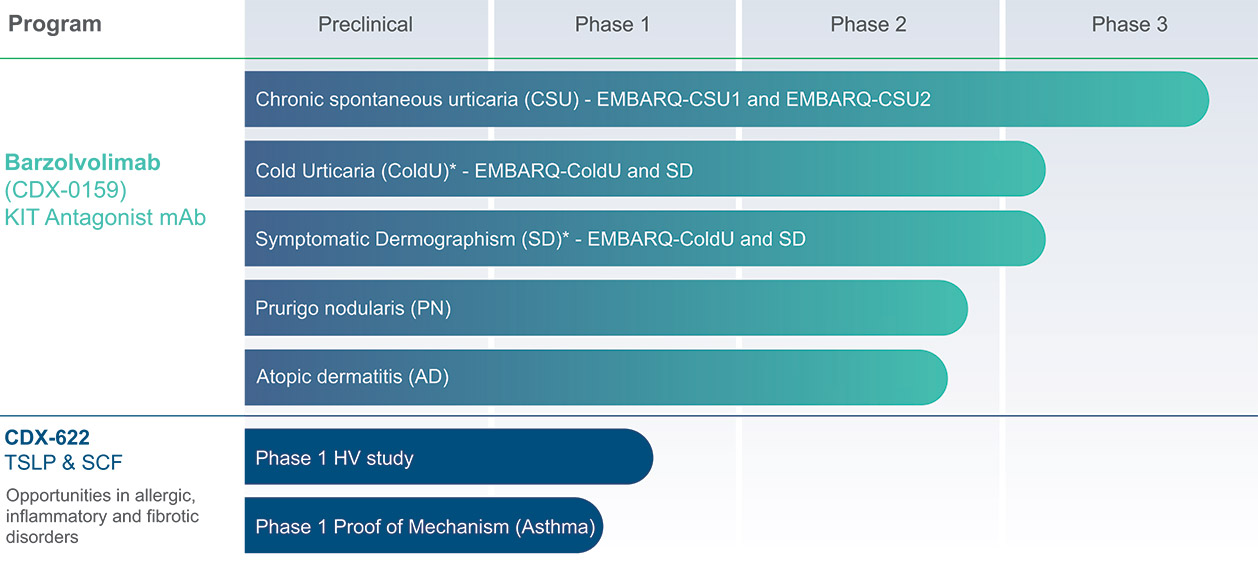Click the Phase 1 HV study bar

click(x=449, y=457)
